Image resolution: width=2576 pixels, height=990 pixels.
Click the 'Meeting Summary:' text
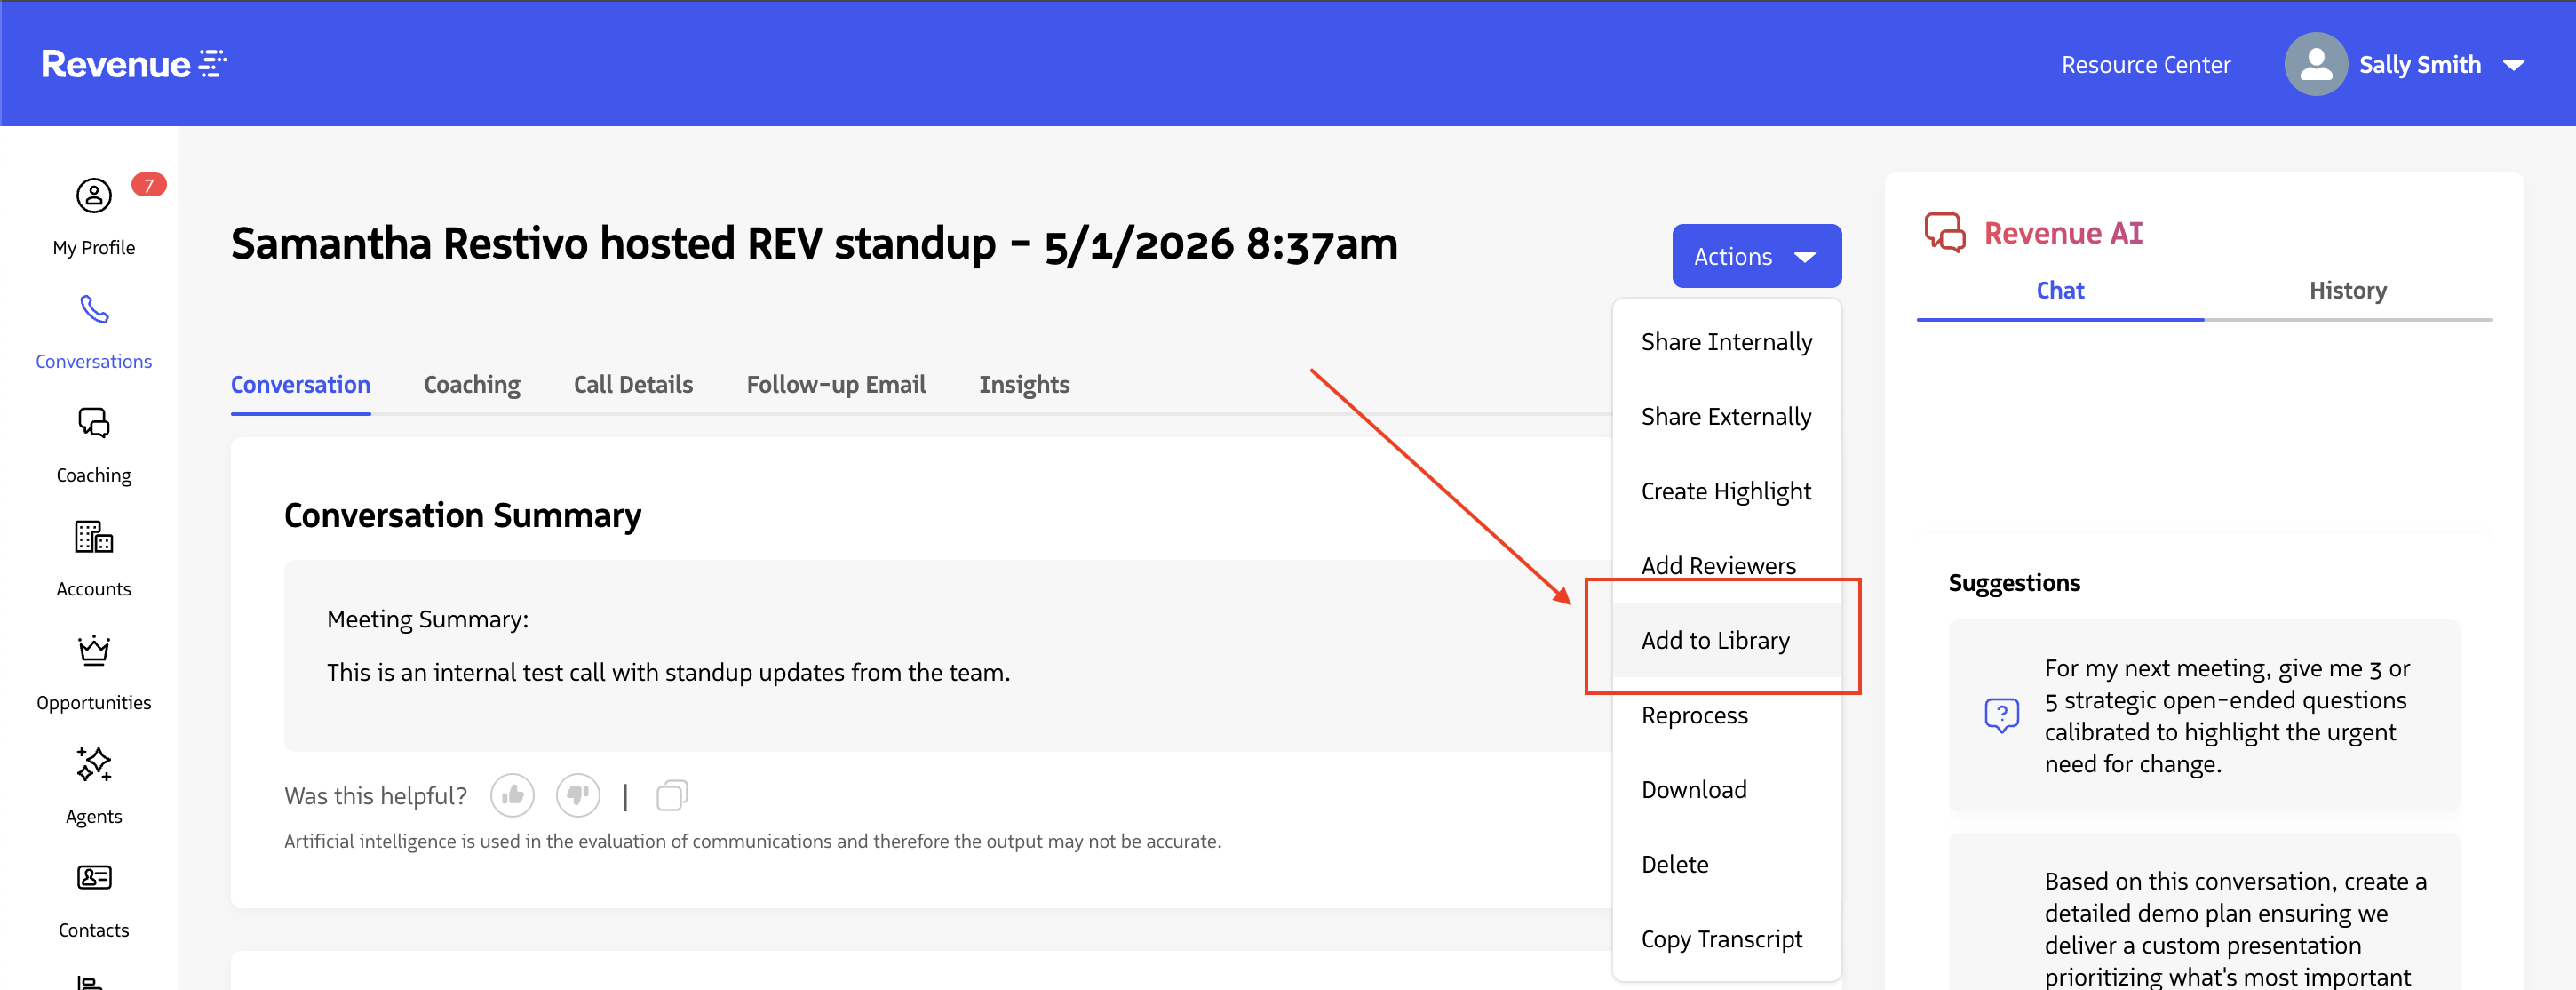coord(428,620)
